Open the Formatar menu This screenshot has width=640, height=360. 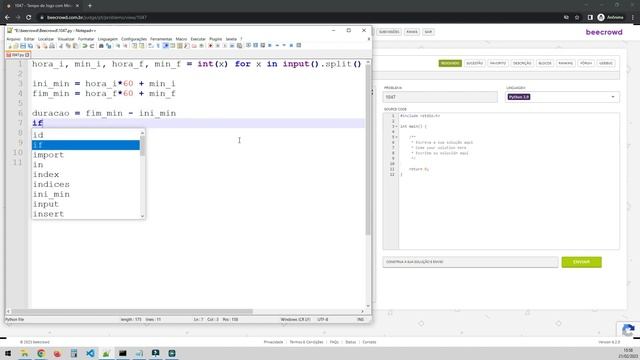(x=86, y=39)
